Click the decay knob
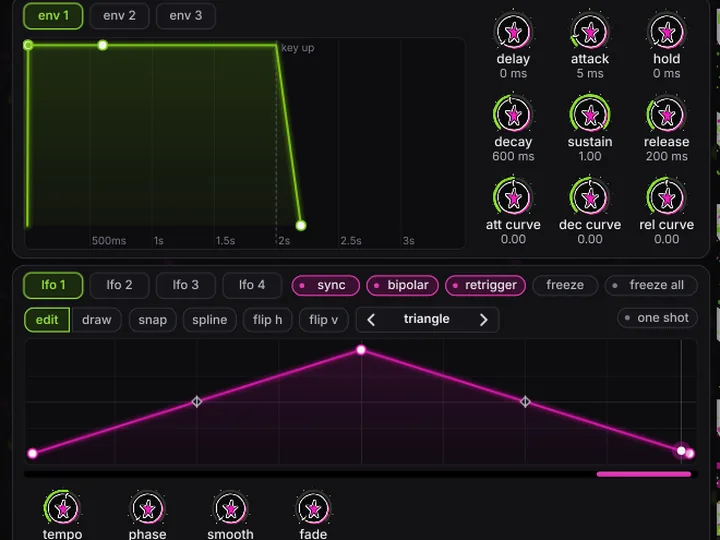The width and height of the screenshot is (720, 540). (x=513, y=115)
